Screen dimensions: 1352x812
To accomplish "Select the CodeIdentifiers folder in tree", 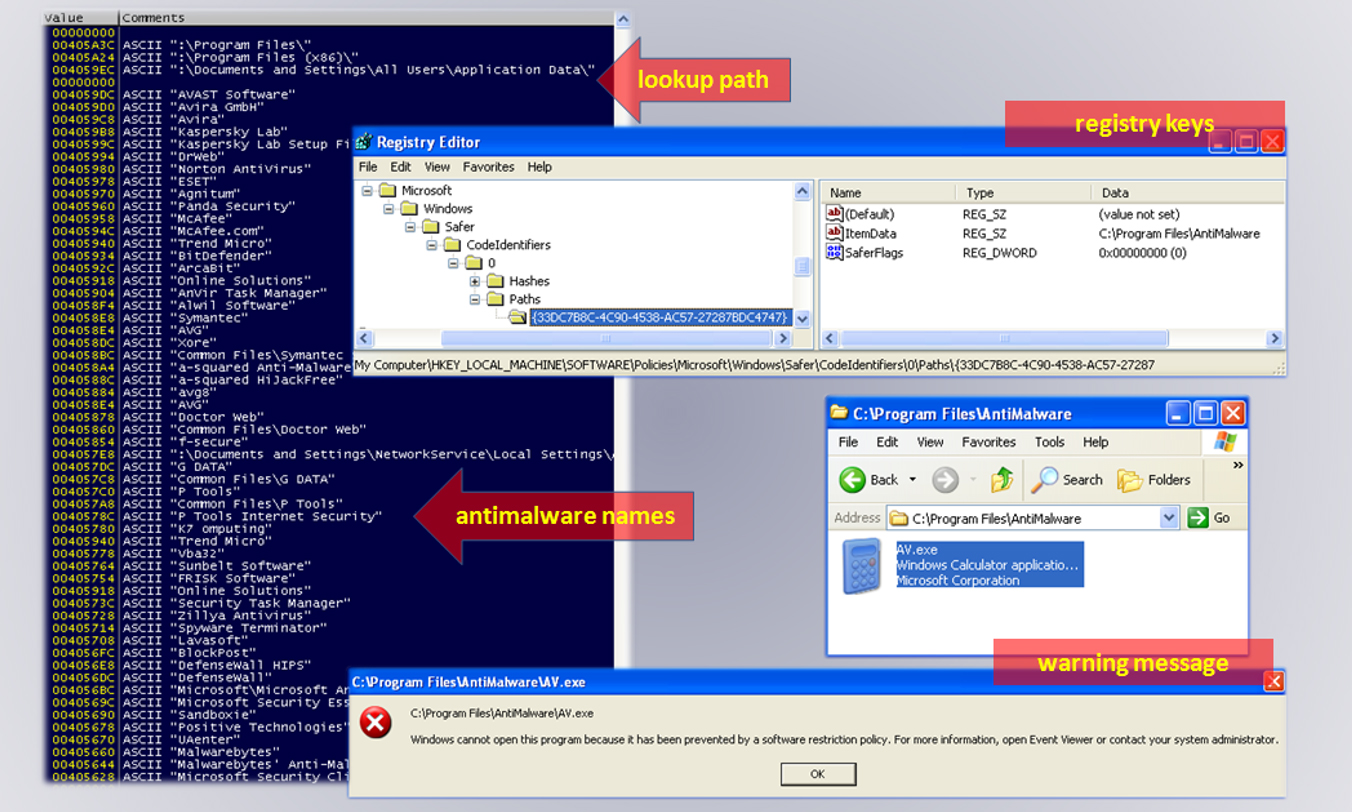I will [x=508, y=245].
